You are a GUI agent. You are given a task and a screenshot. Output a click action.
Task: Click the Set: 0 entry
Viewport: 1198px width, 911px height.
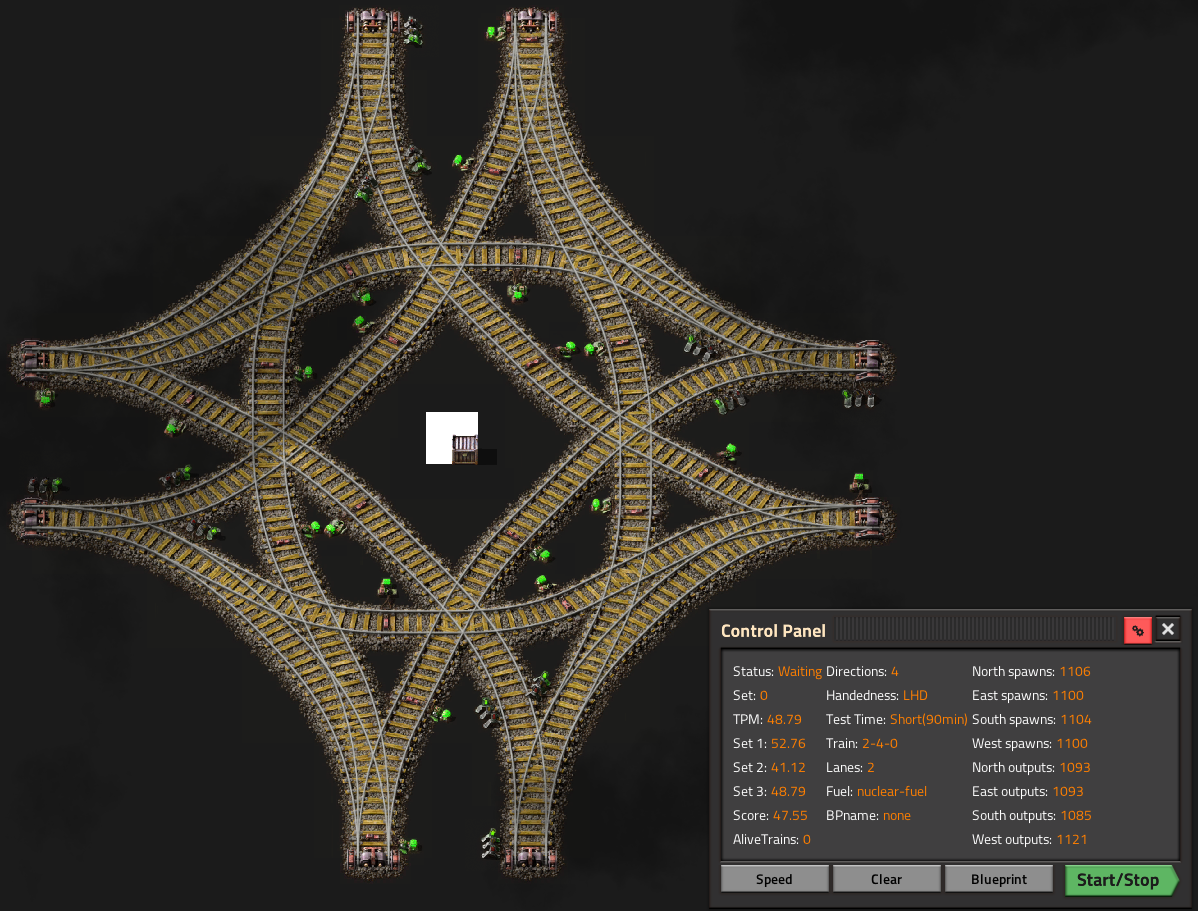pyautogui.click(x=750, y=695)
